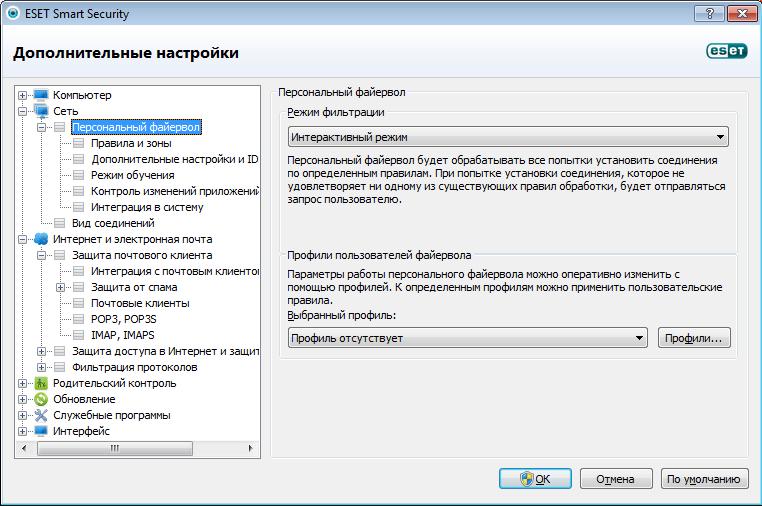Image resolution: width=762 pixels, height=506 pixels.
Task: Click the page icon beside POP3, POP3S
Action: (79, 319)
